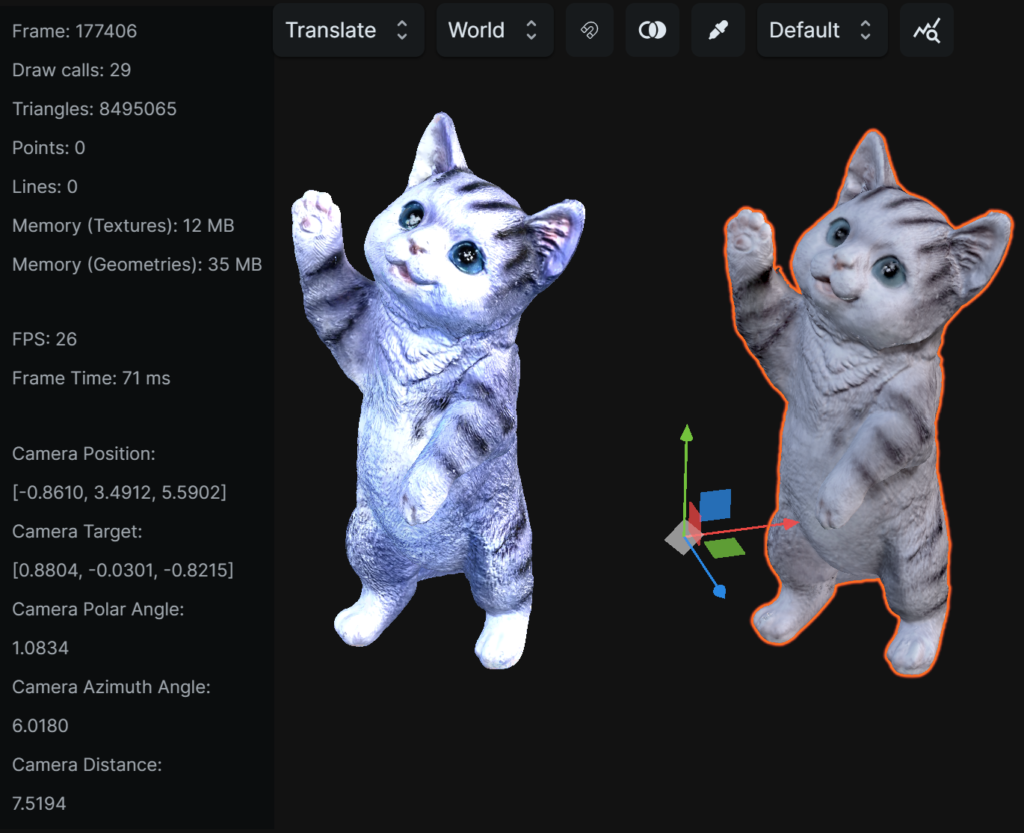Click the "Camera Azimuth Angle:" label
Viewport: 1024px width, 833px height.
[x=111, y=687]
